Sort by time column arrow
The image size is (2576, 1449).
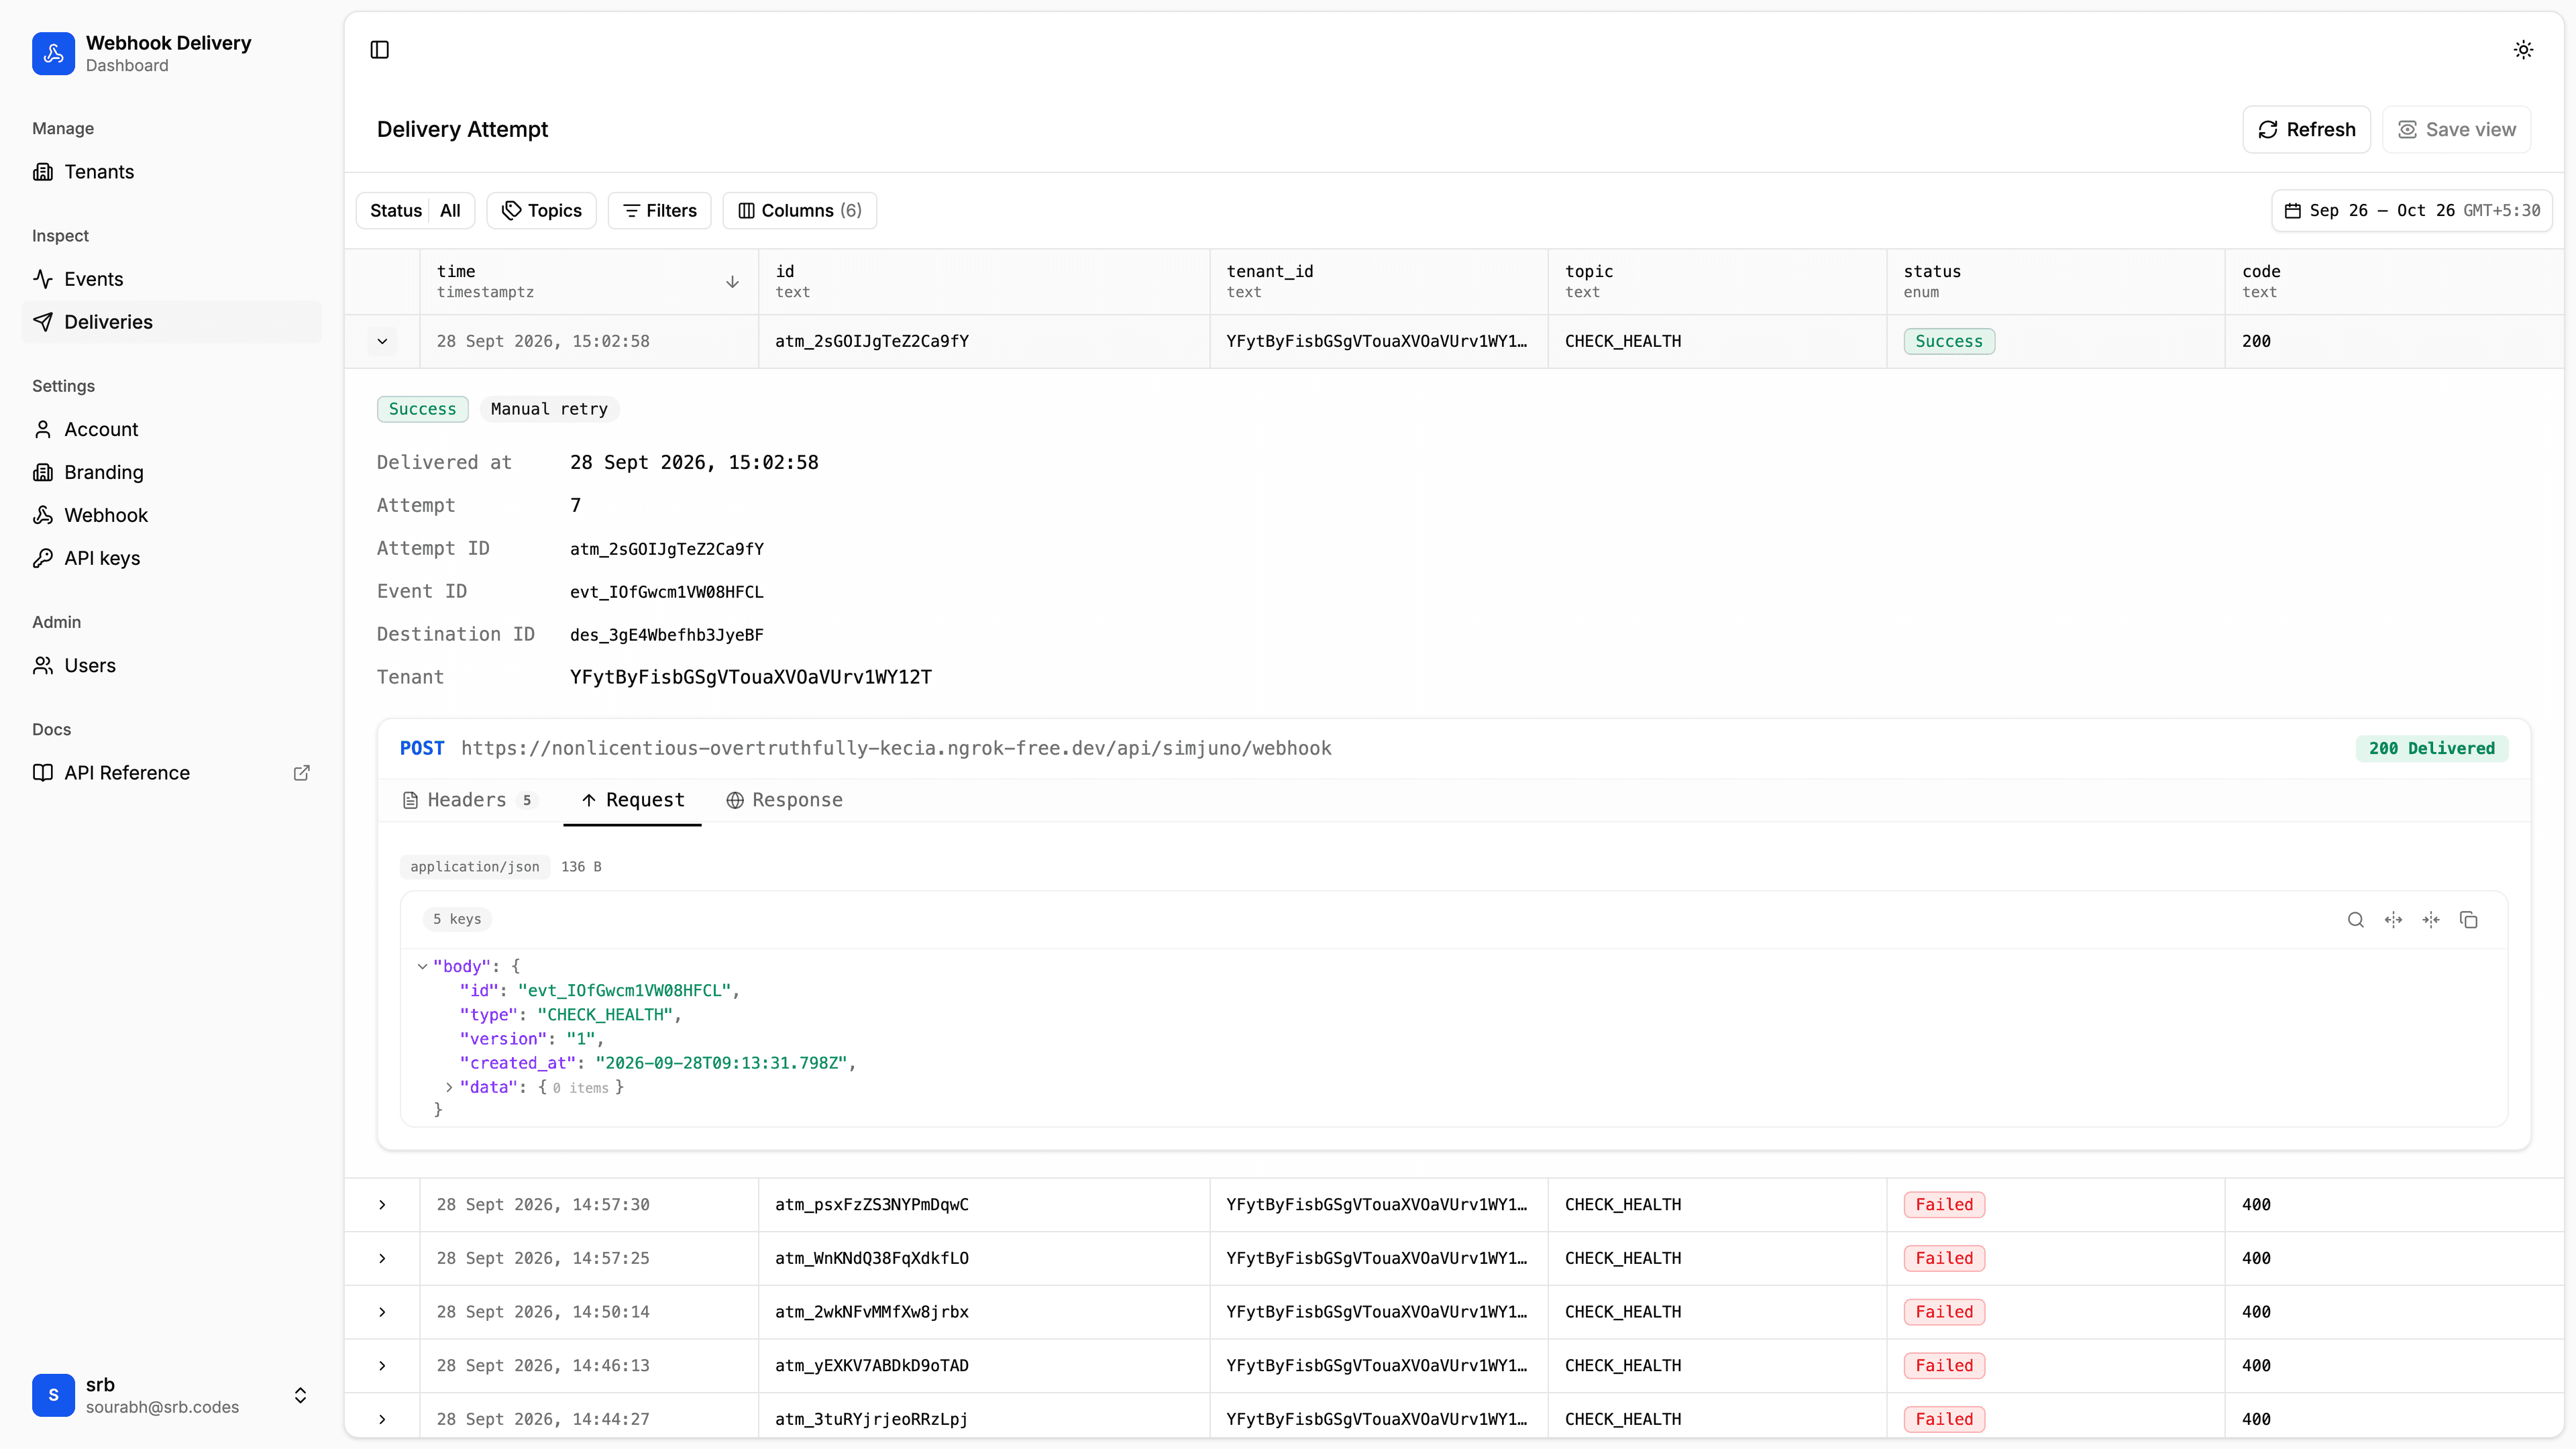(732, 282)
